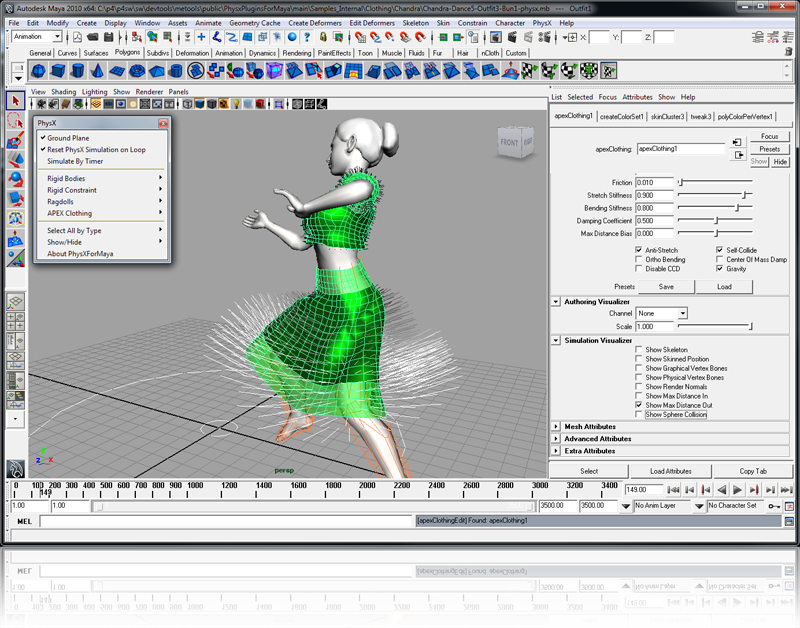
Task: Click the go to start playback button
Action: click(x=674, y=490)
